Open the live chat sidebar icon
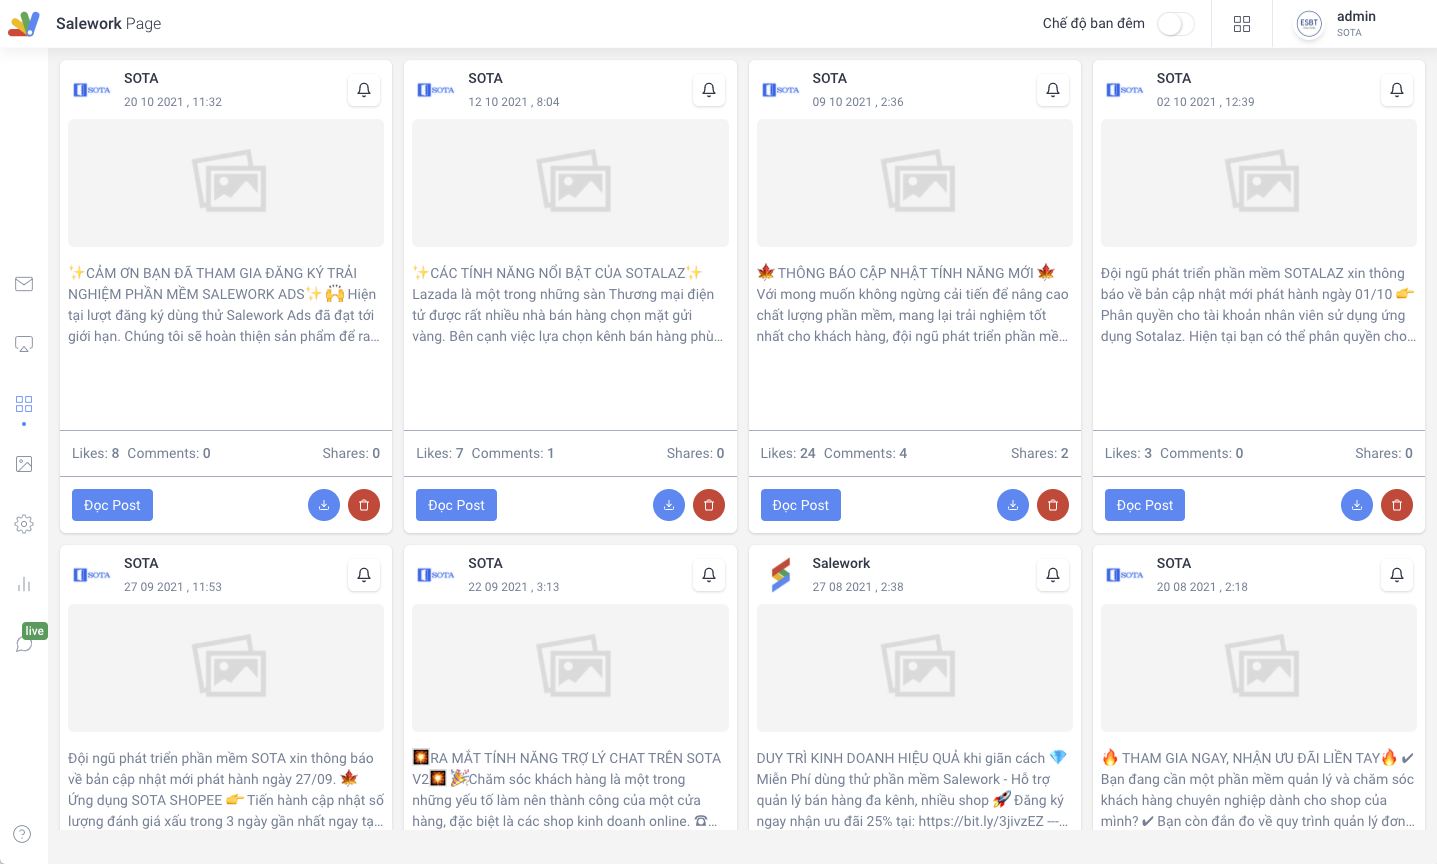The image size is (1437, 864). 24,644
